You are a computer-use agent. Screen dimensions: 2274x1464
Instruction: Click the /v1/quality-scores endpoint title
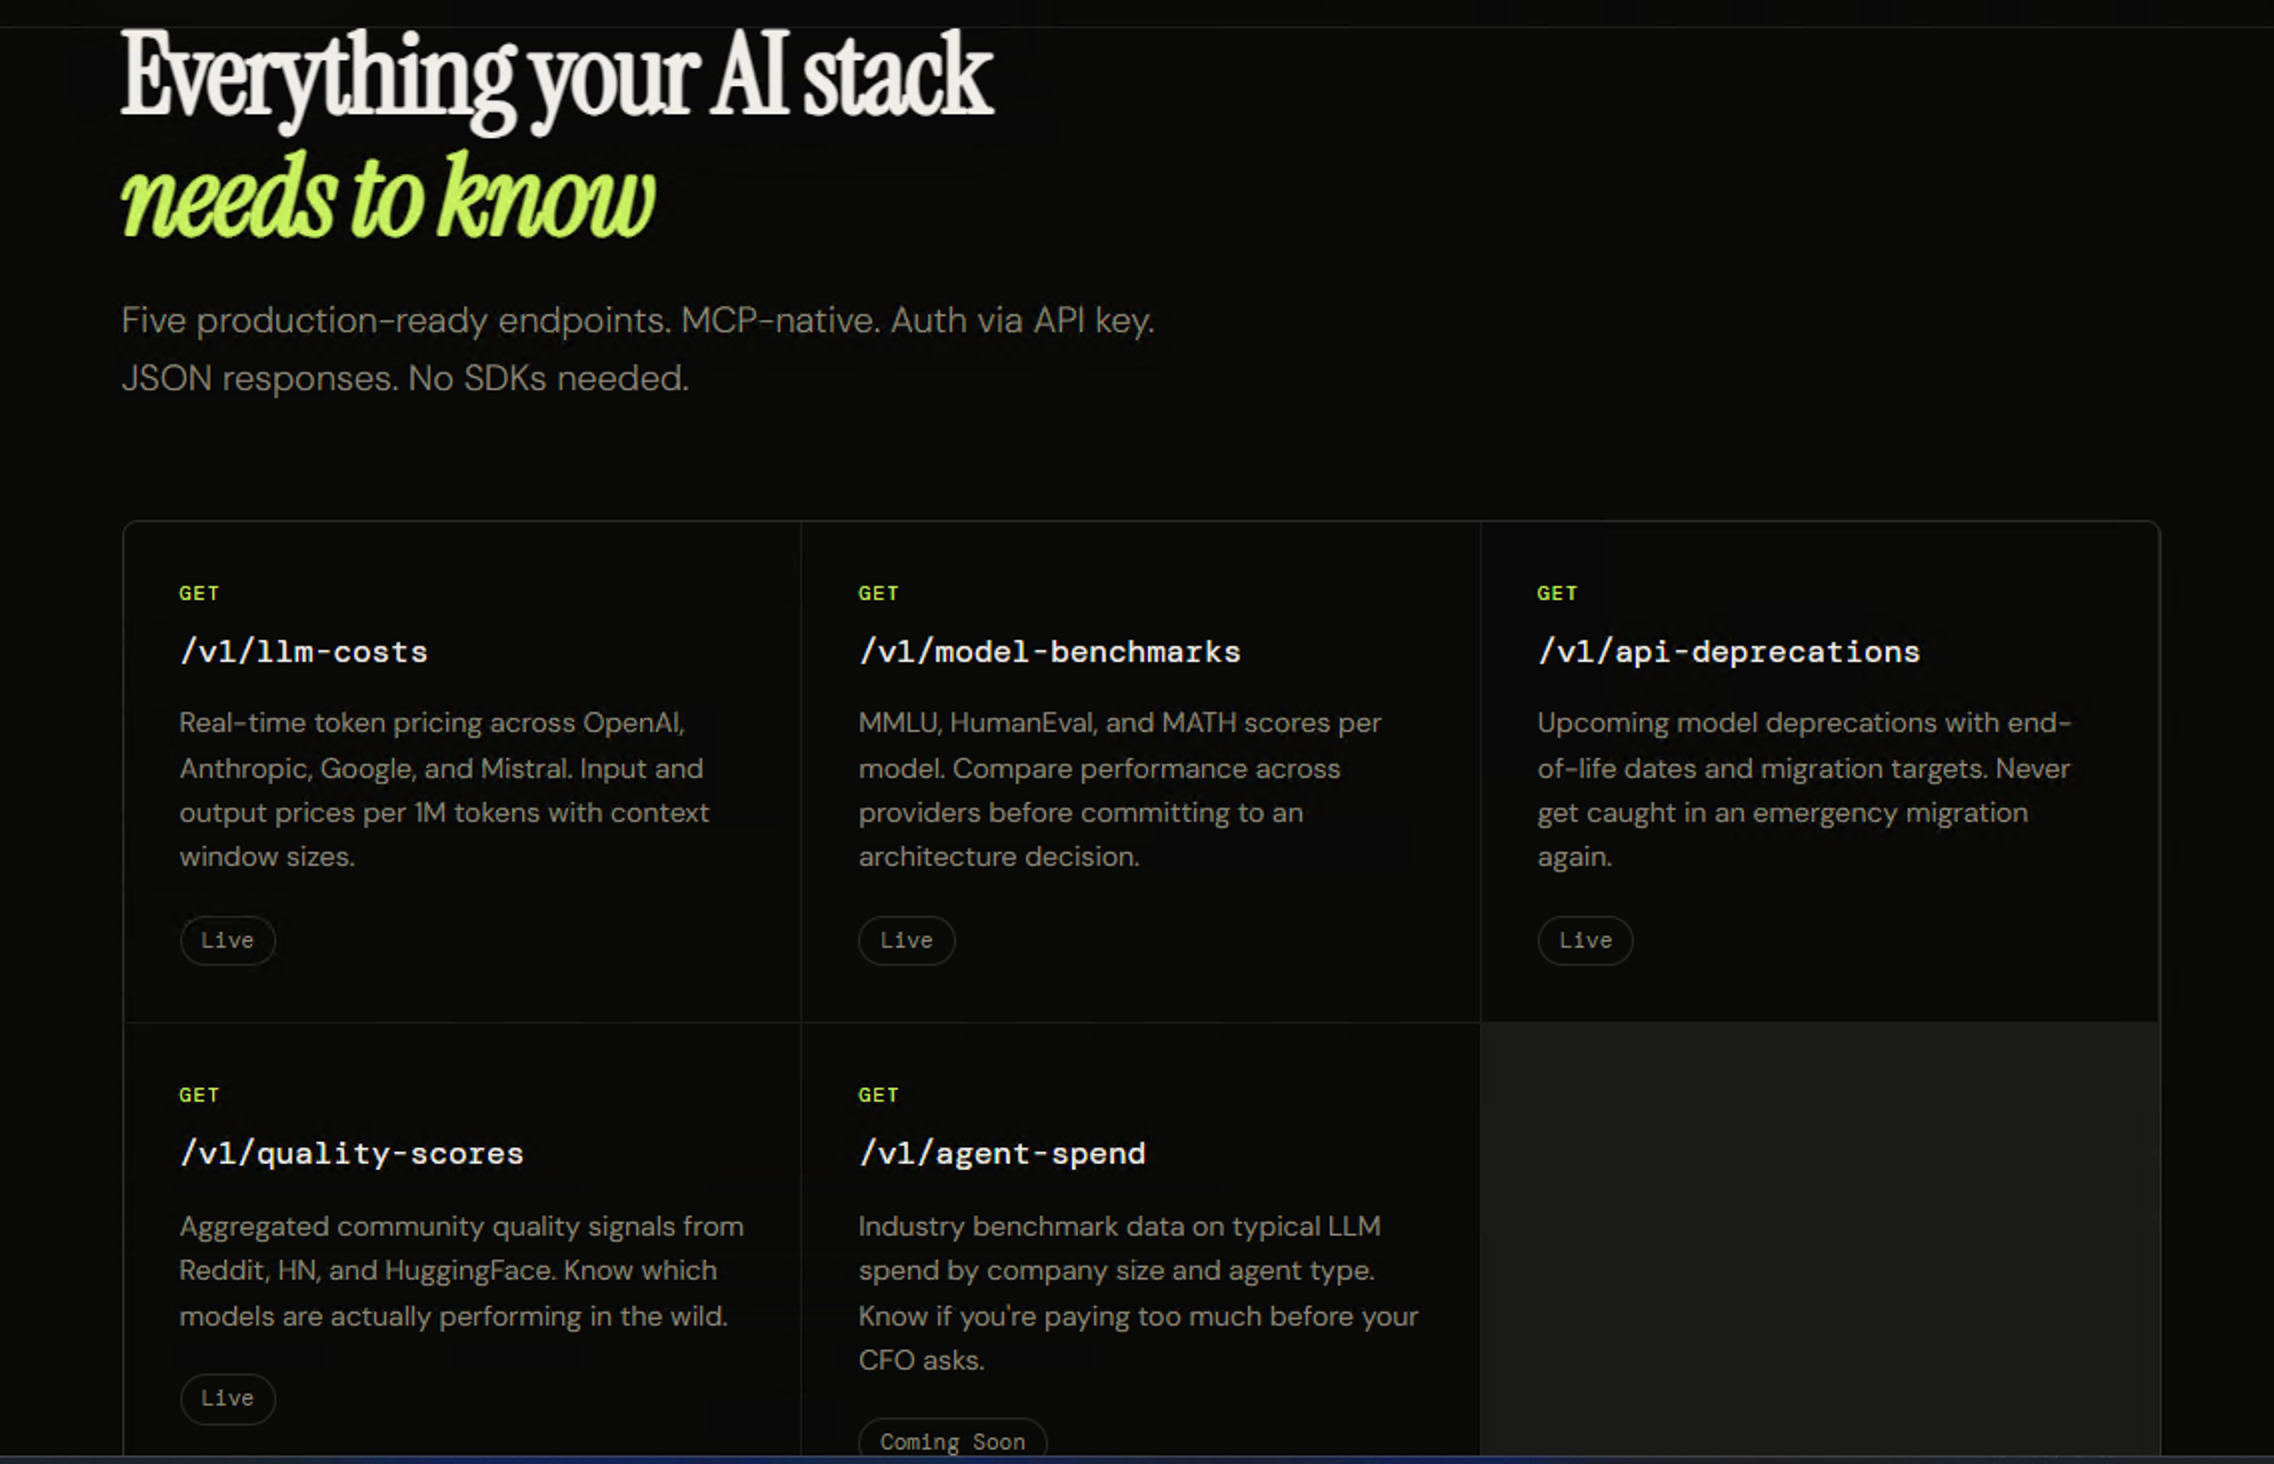pyautogui.click(x=351, y=1154)
